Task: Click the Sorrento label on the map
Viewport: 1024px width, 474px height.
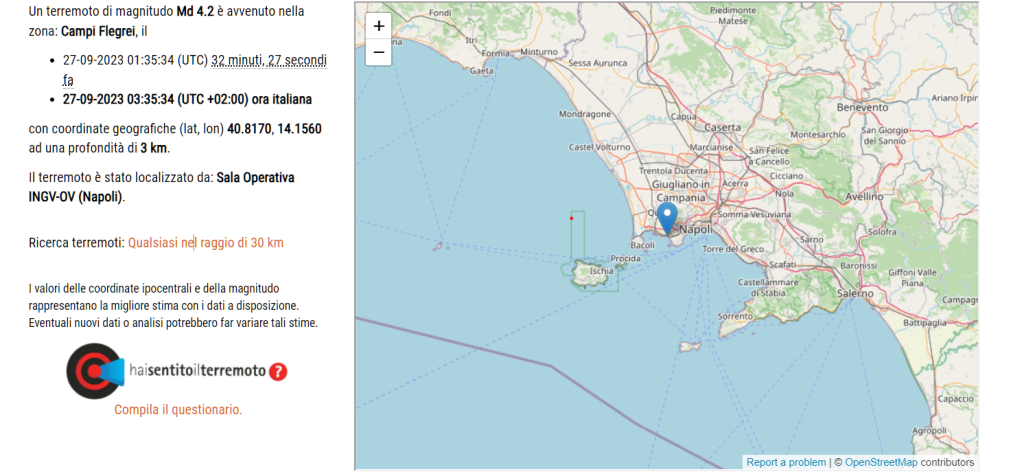Action: coord(735,316)
